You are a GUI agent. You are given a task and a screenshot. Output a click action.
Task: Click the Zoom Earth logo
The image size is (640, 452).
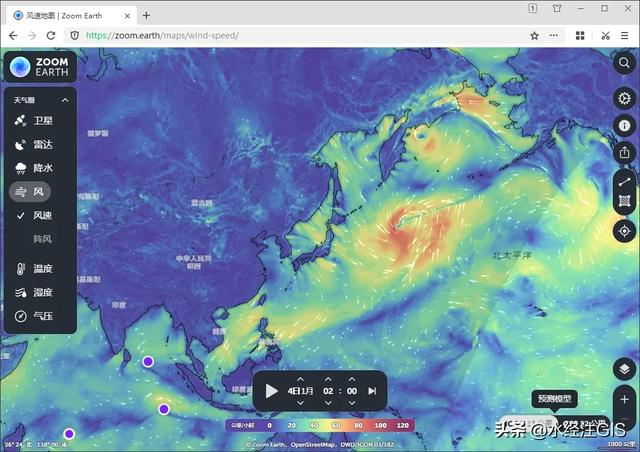coord(40,67)
